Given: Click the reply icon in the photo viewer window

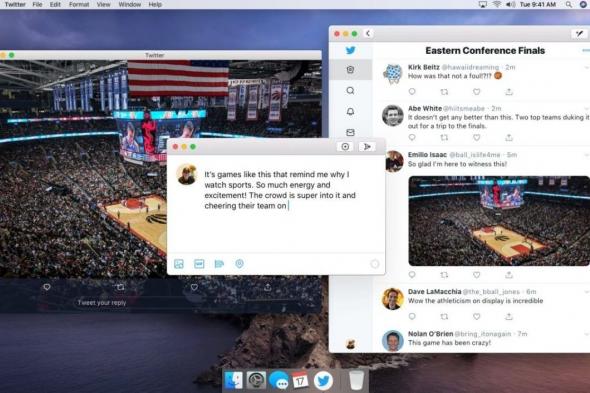Looking at the screenshot, I should 47,287.
